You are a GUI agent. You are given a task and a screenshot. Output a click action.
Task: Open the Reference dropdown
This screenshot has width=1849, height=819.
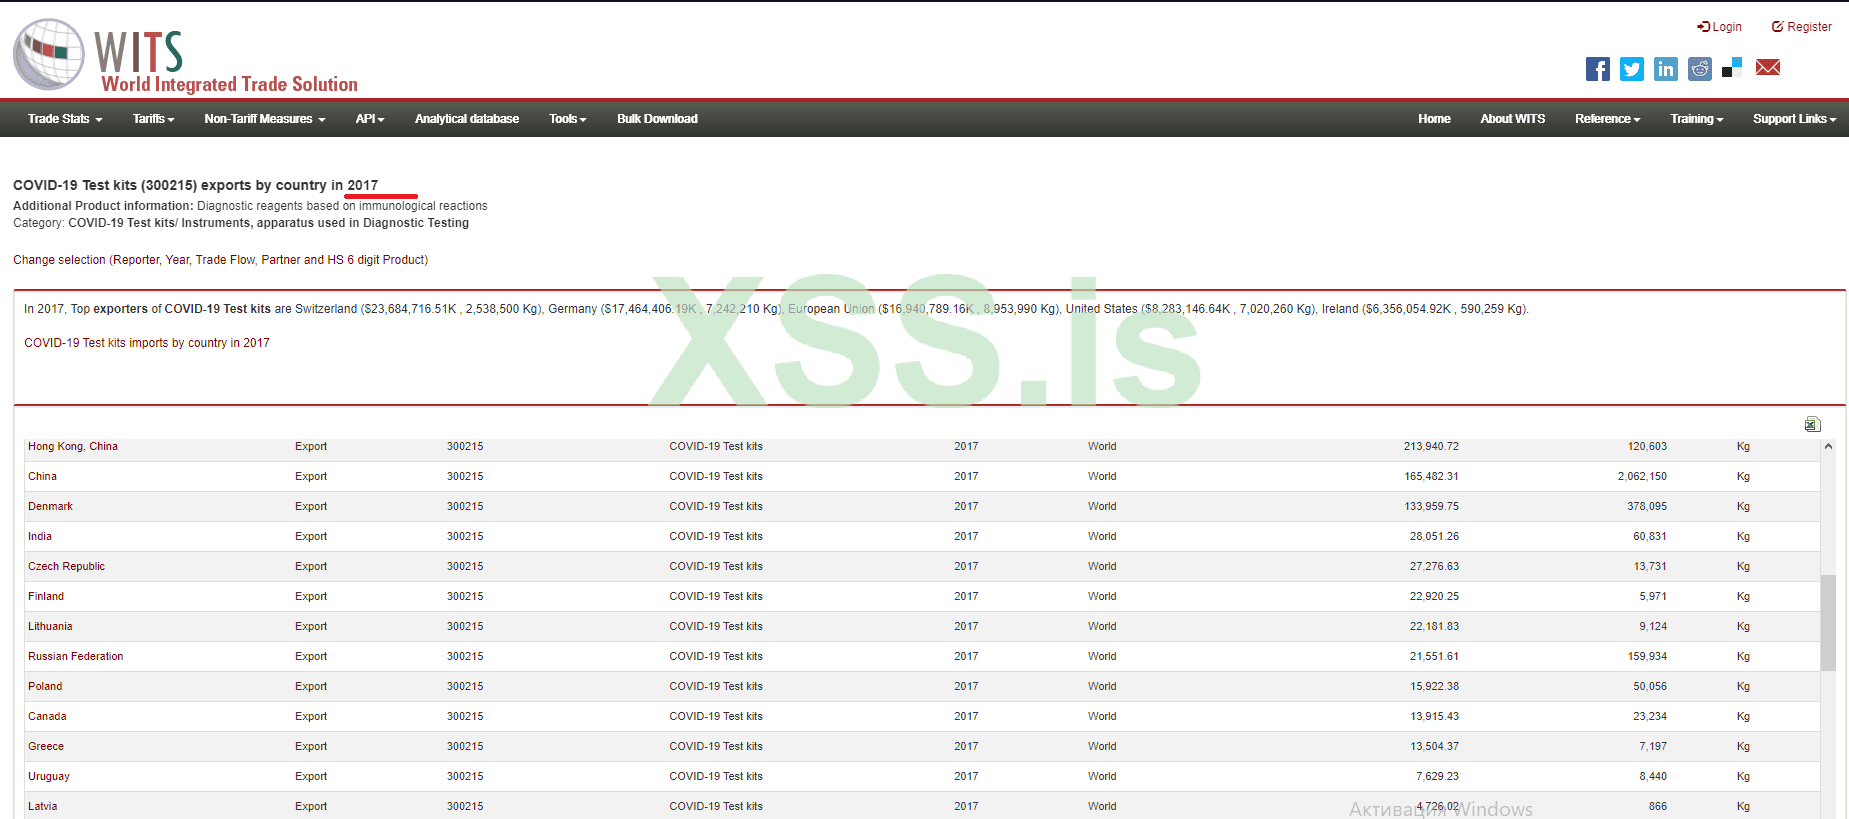pos(1608,119)
